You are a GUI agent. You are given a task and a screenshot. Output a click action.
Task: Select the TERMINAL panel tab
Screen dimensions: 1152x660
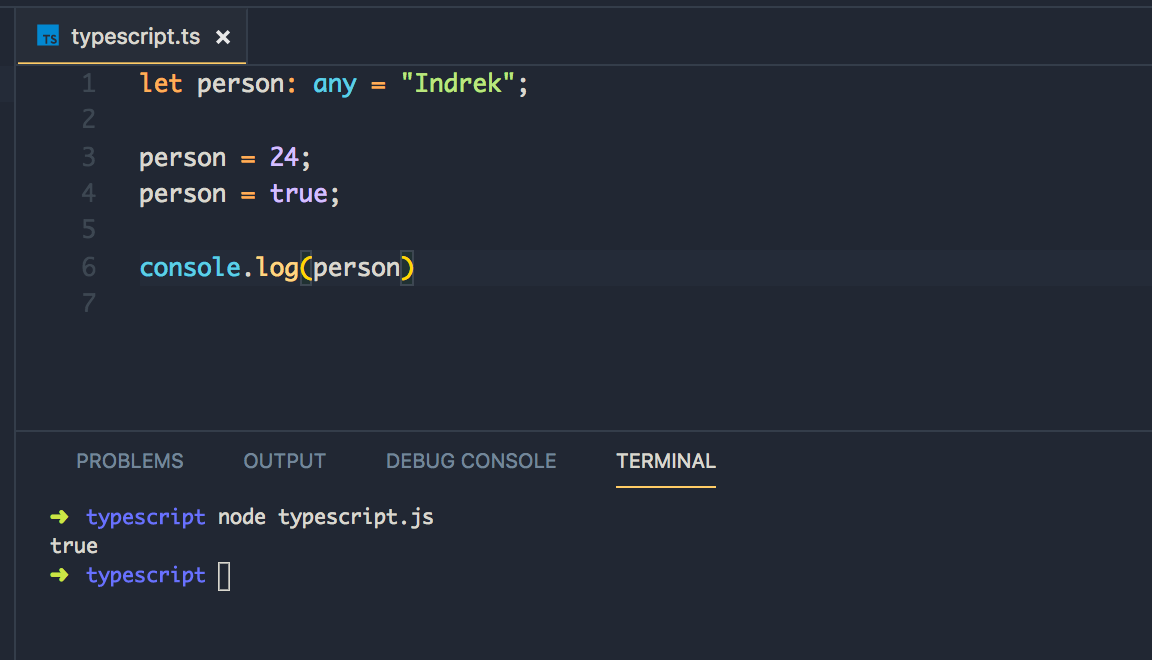(x=666, y=461)
